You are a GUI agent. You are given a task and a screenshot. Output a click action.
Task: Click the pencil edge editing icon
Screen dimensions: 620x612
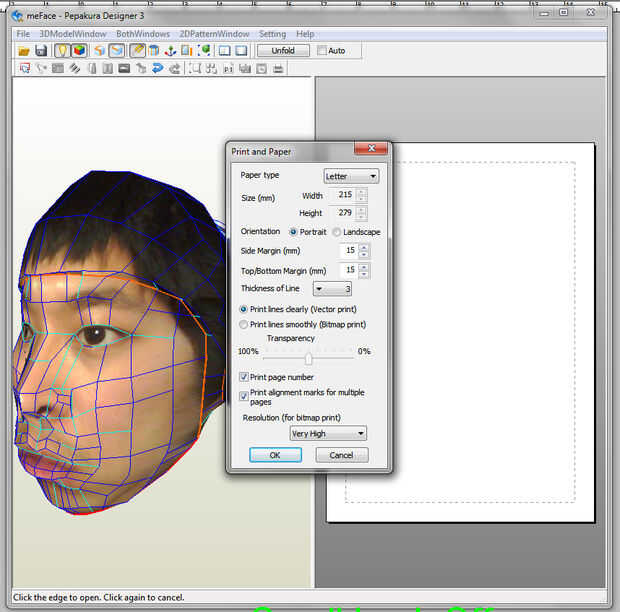(x=136, y=50)
